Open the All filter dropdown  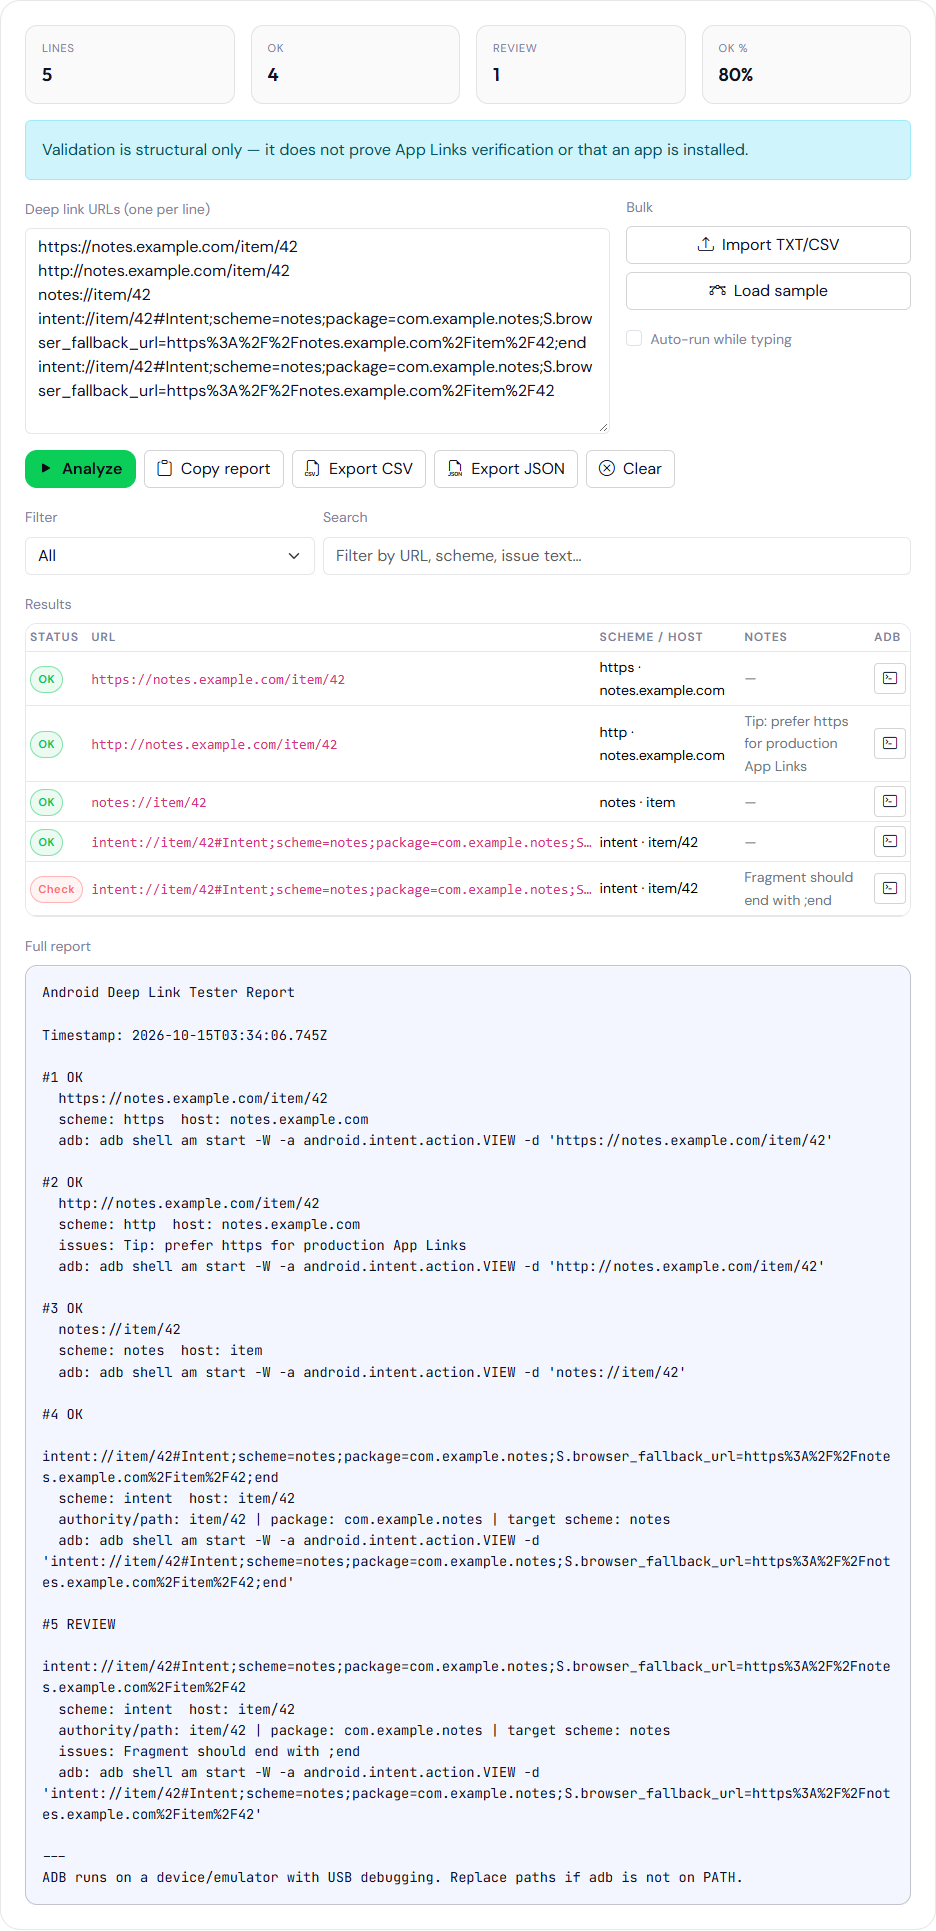coord(170,556)
